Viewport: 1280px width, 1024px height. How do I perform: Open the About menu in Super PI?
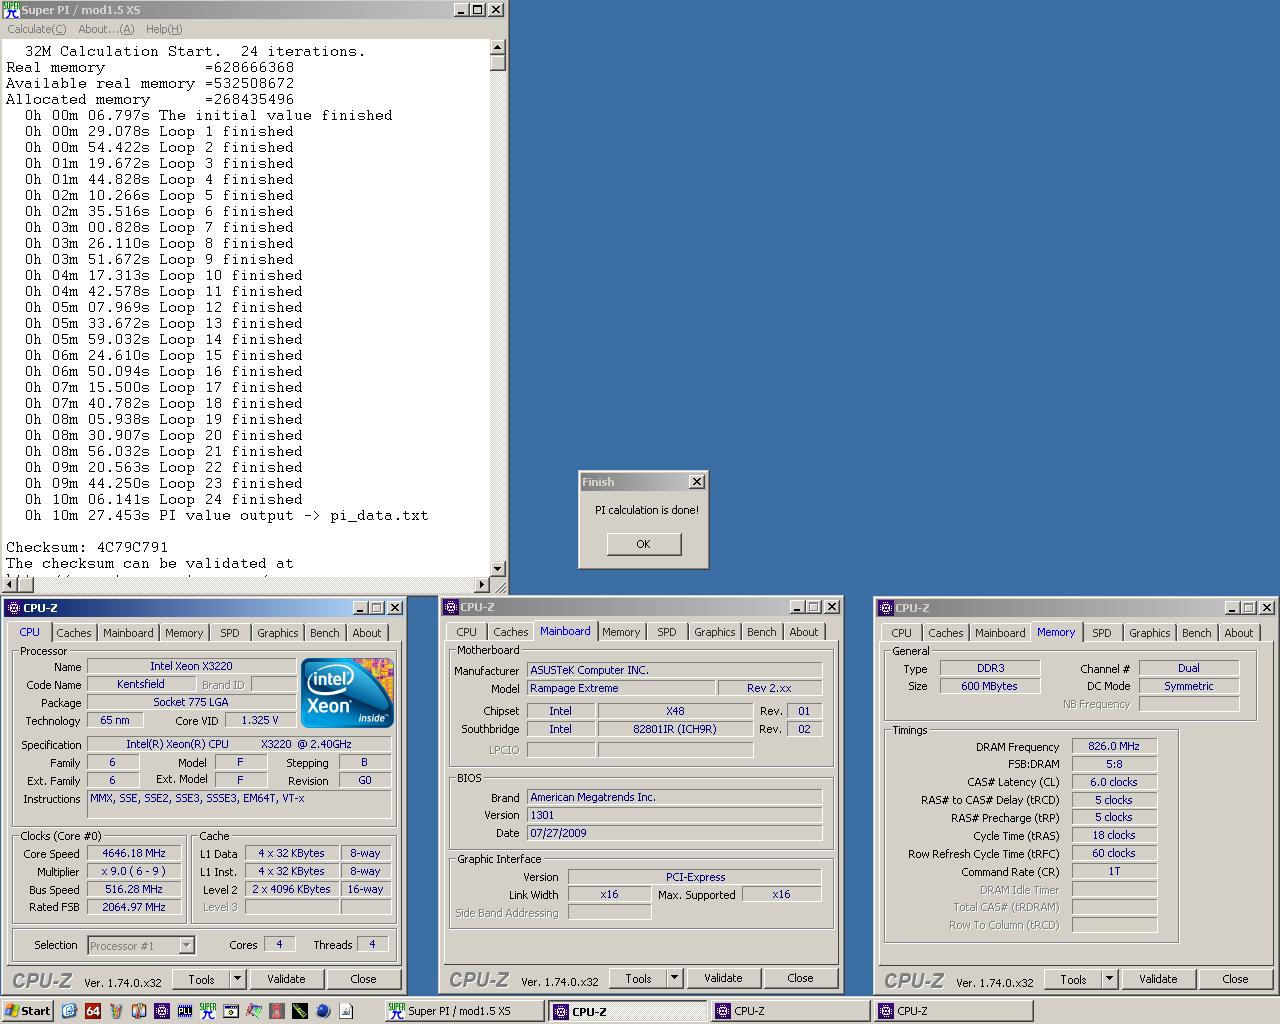pyautogui.click(x=106, y=29)
